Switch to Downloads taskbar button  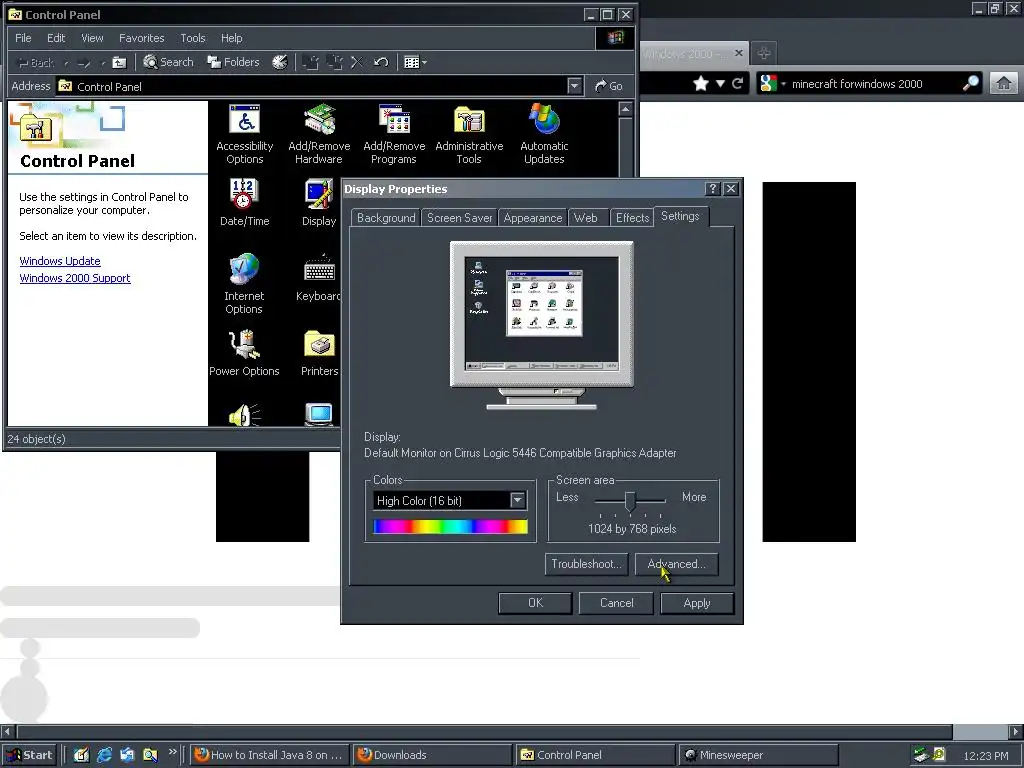pyautogui.click(x=433, y=755)
